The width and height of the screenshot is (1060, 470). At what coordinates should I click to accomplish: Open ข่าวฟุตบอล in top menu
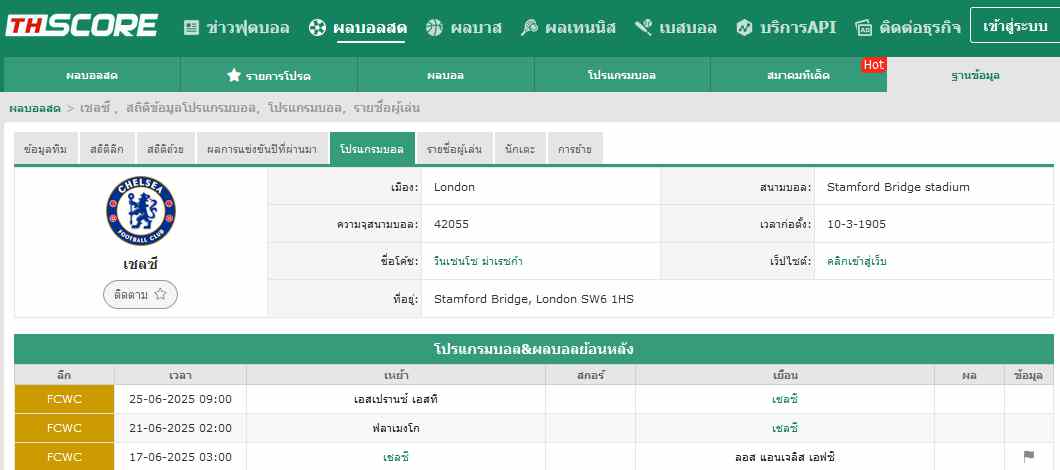point(248,28)
